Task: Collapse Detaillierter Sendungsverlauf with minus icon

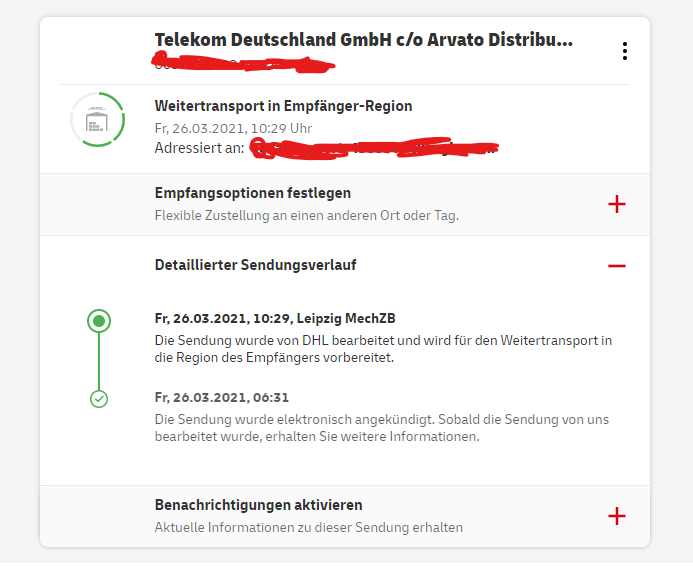Action: tap(617, 266)
